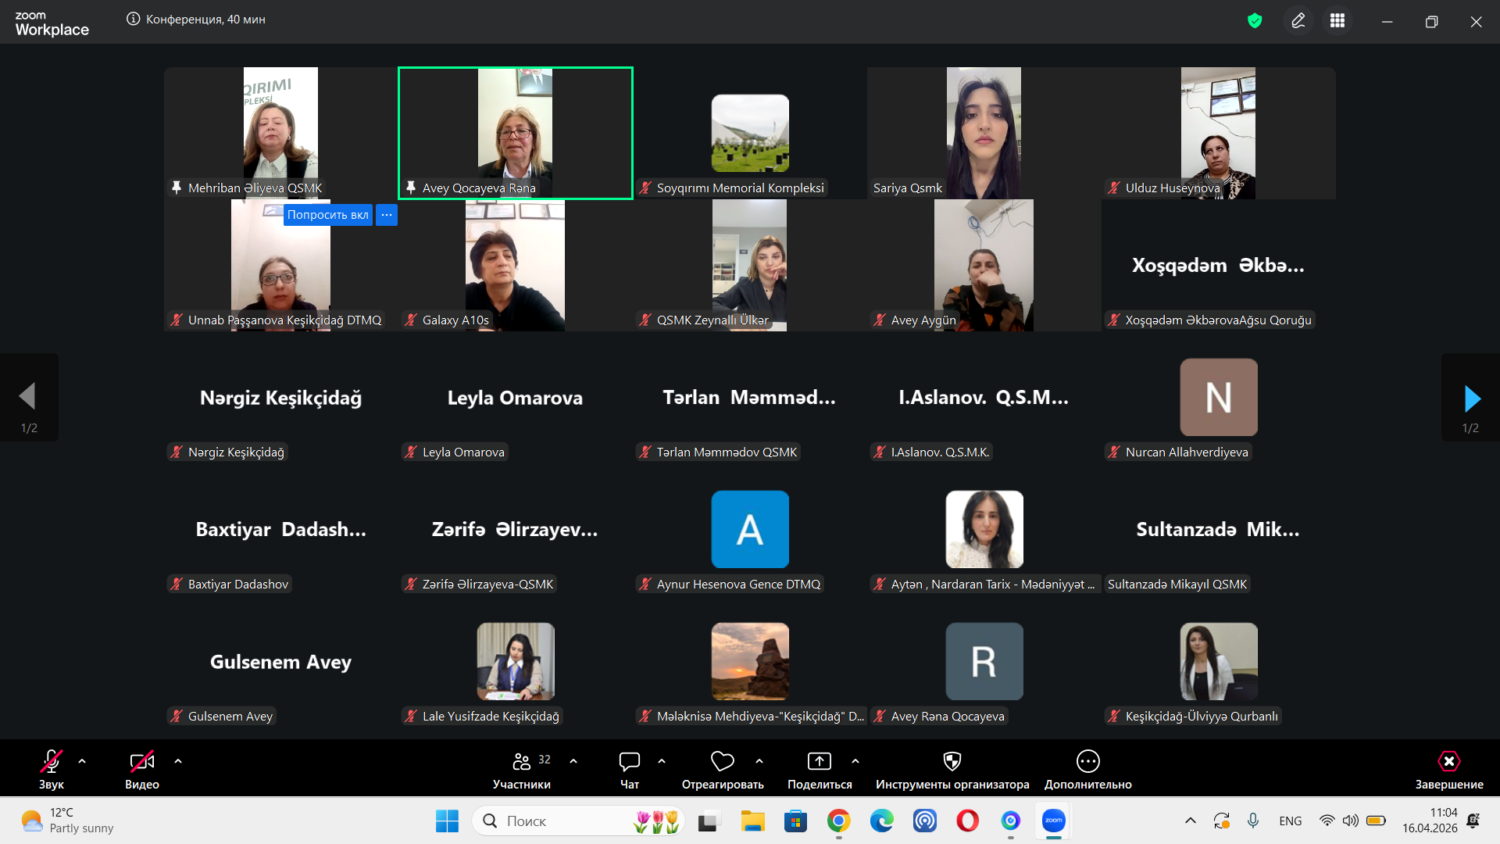1500x844 pixels.
Task: Turn on camera with Видео button
Action: click(142, 769)
